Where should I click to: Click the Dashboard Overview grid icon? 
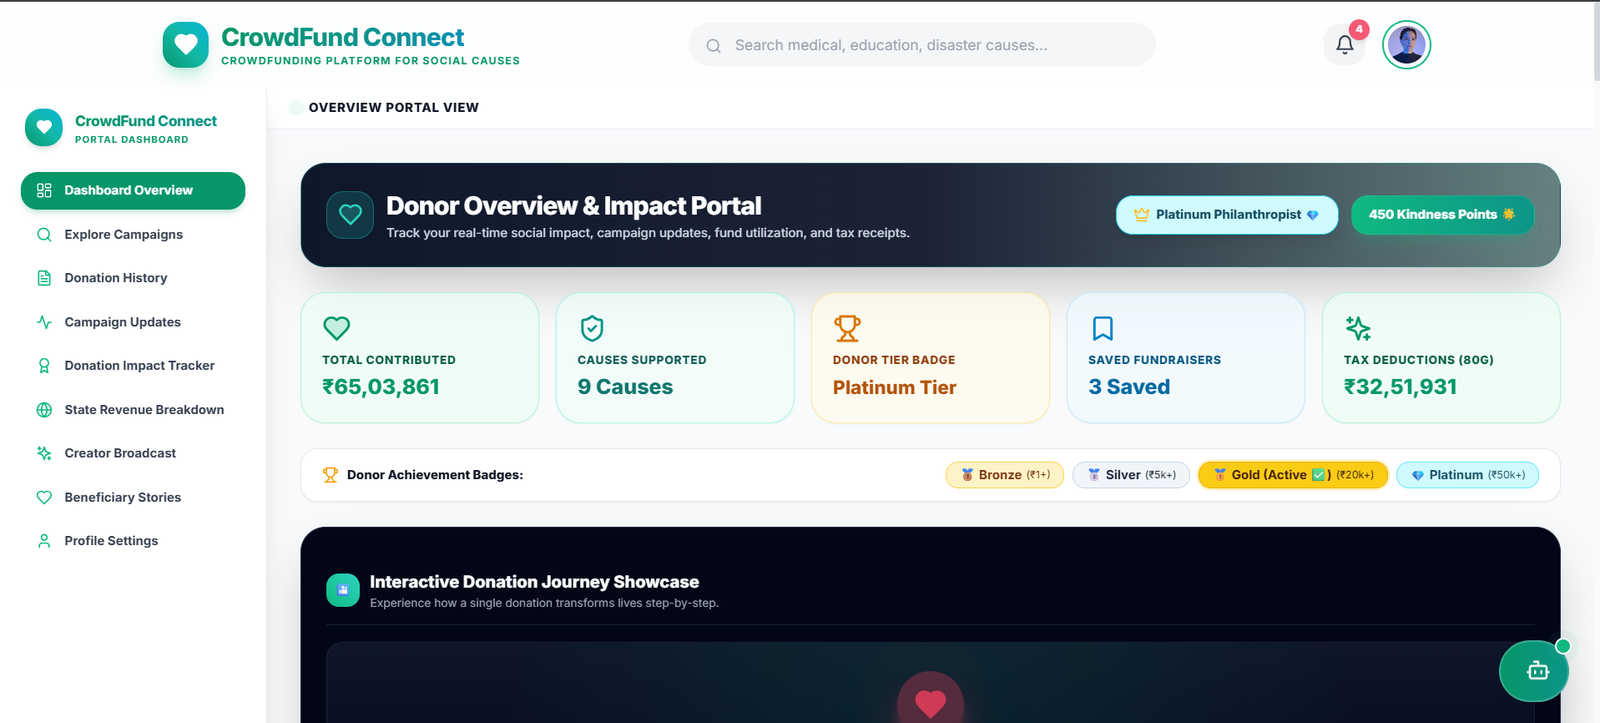[44, 191]
